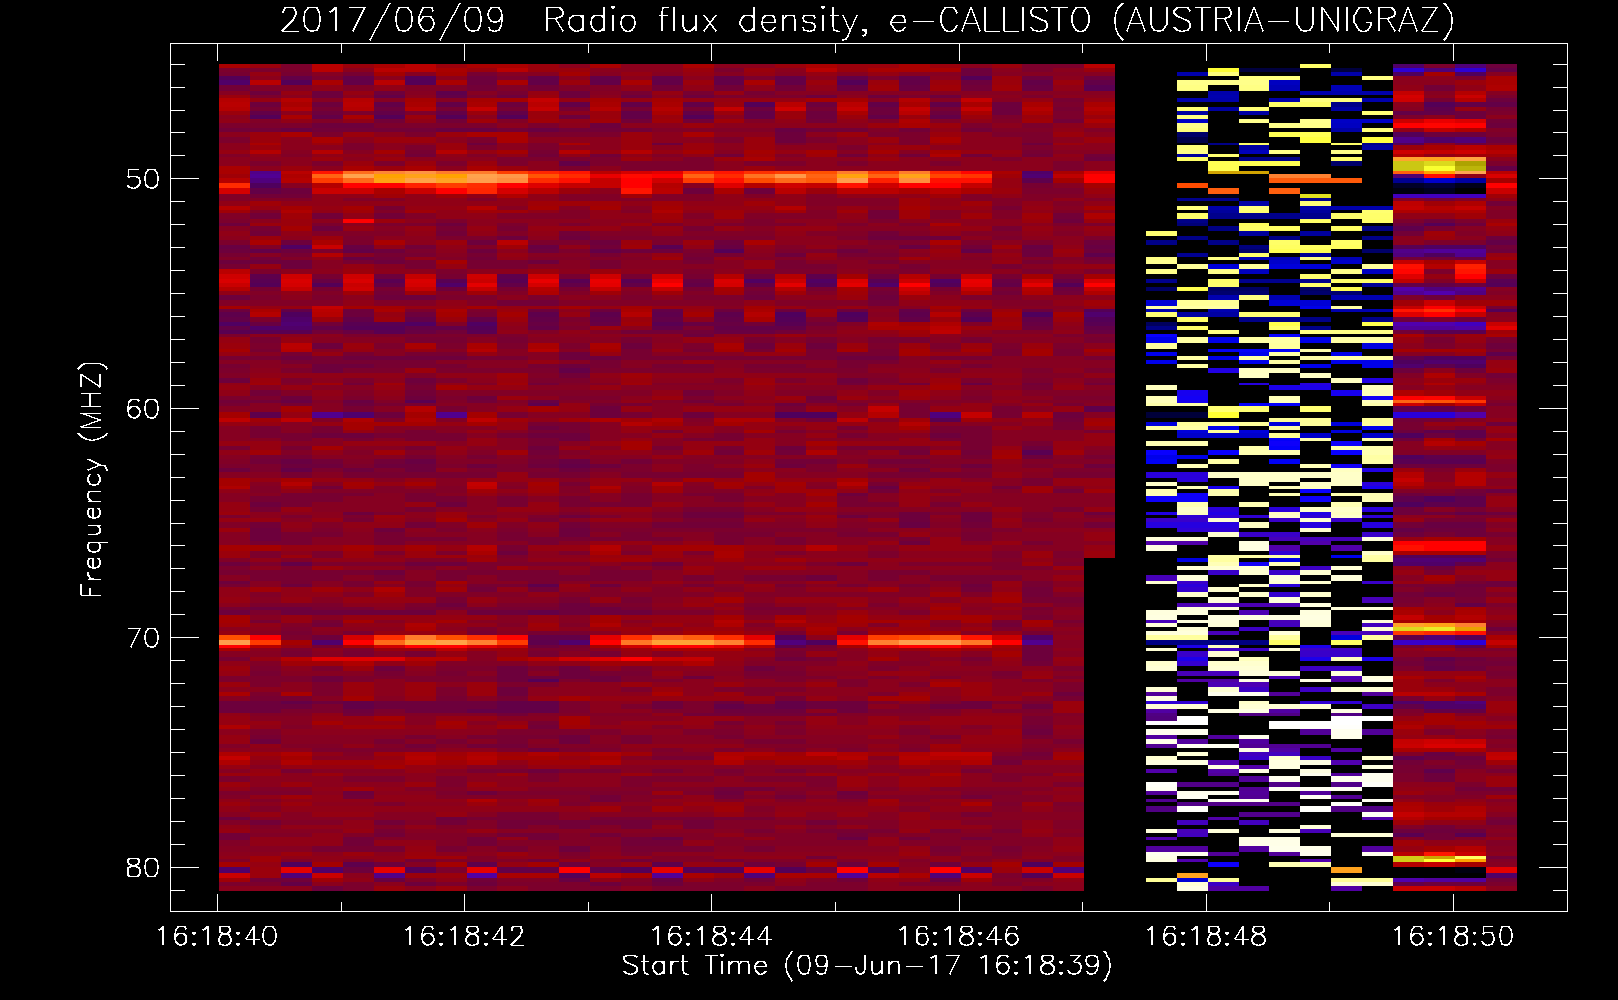The height and width of the screenshot is (1000, 1618).
Task: Click the '60' frequency tick label
Action: 143,408
